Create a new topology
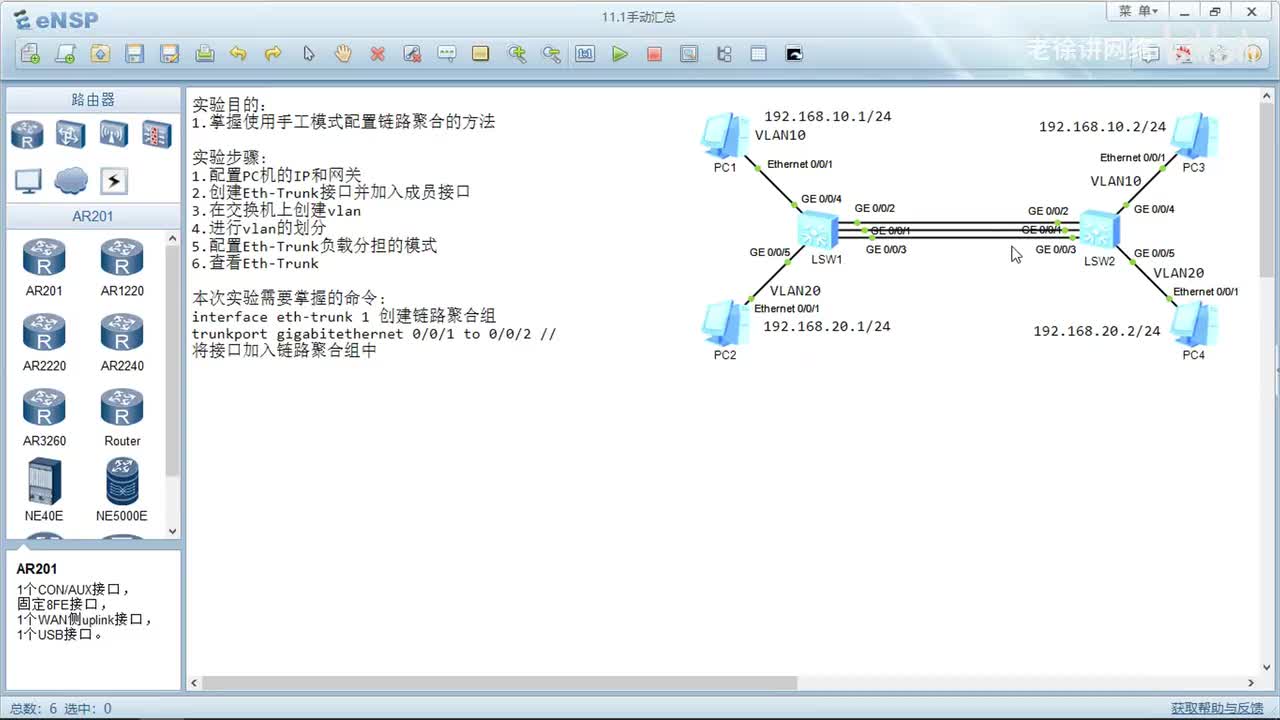The image size is (1280, 720). coord(30,54)
